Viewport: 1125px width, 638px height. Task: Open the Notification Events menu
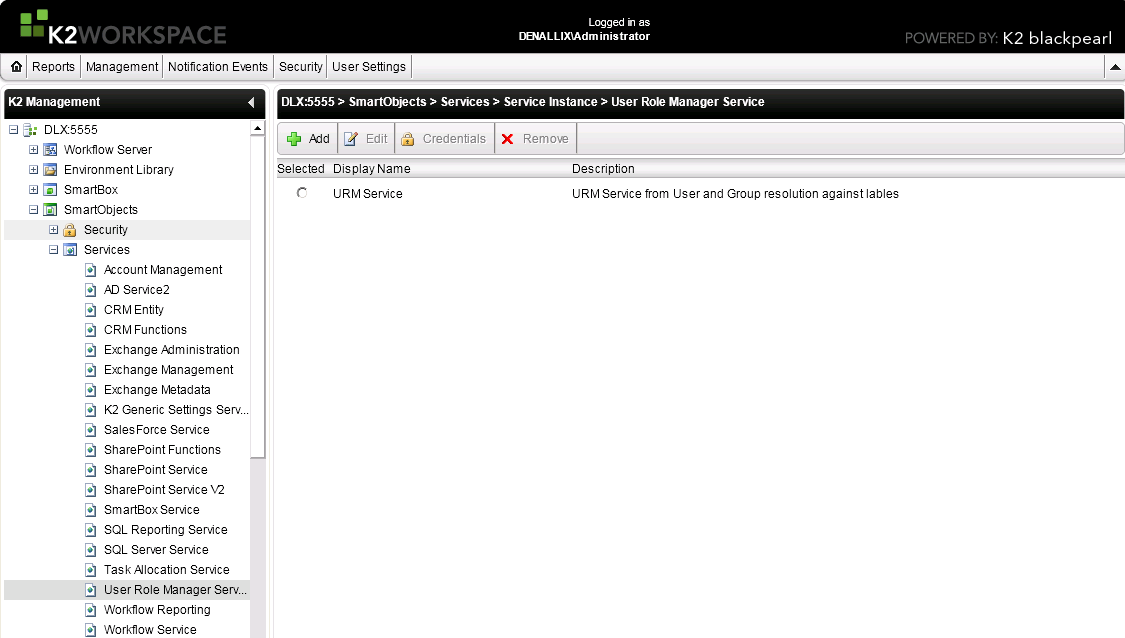[x=218, y=67]
